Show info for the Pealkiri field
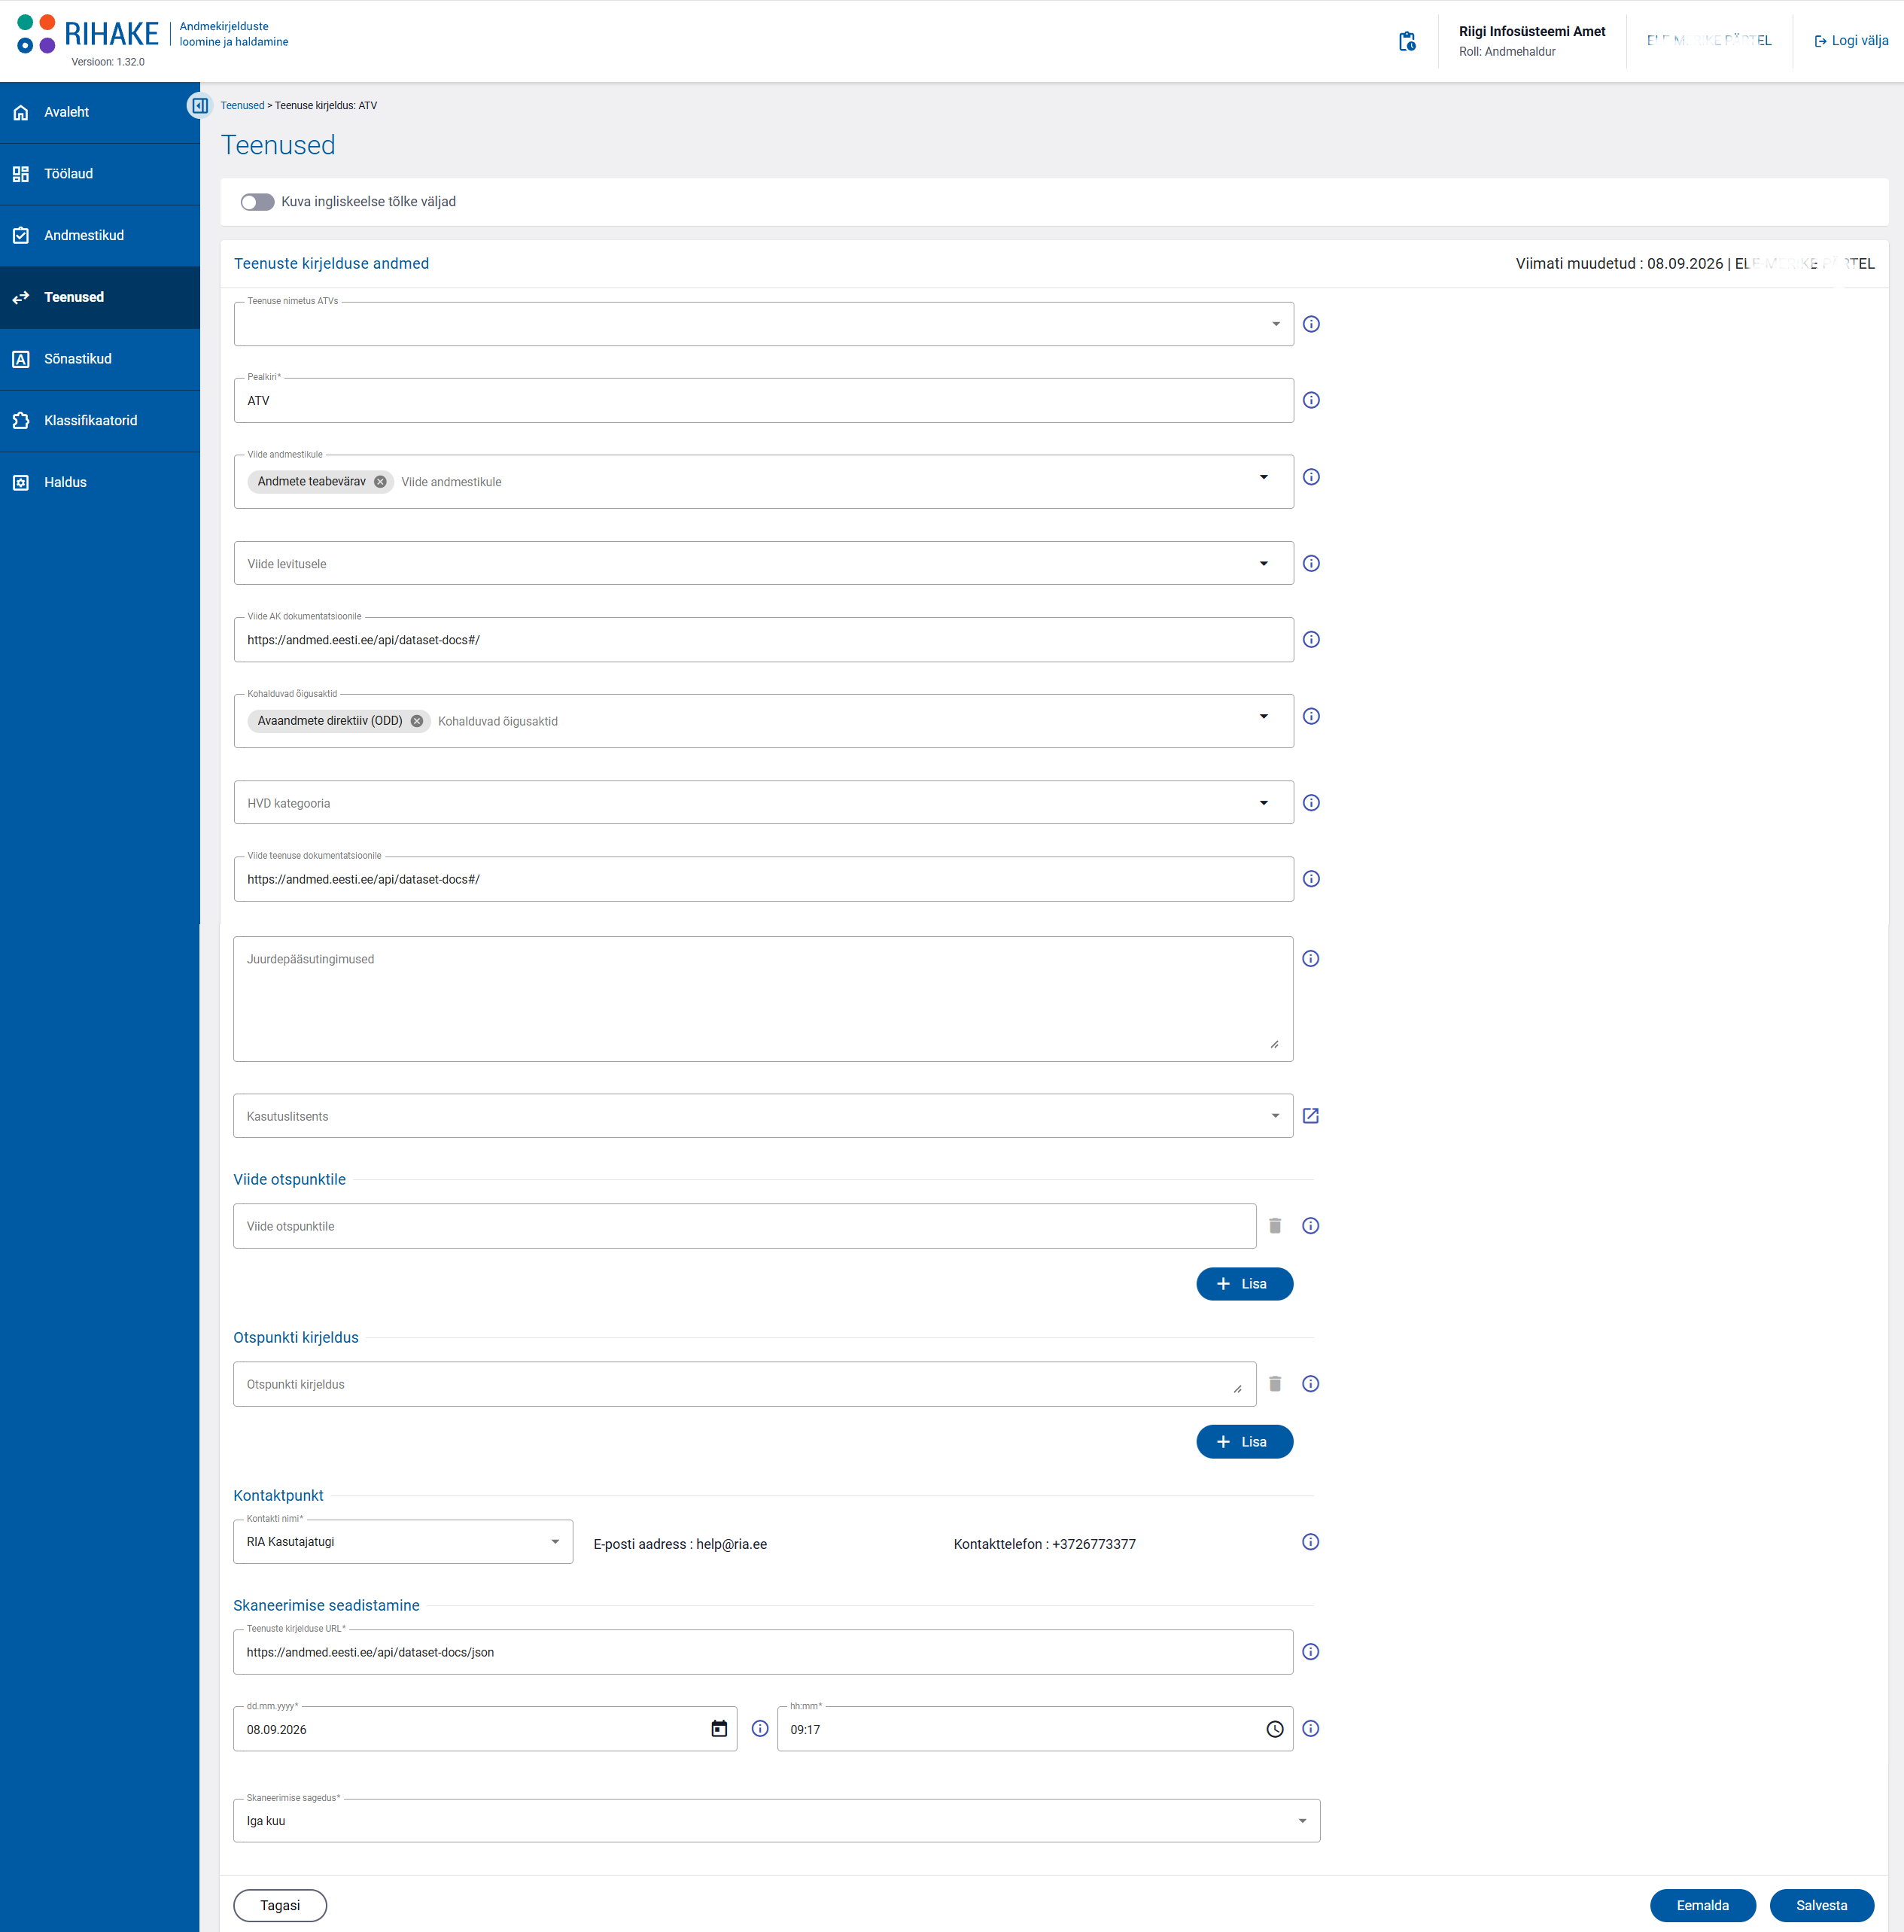1904x1932 pixels. 1311,400
